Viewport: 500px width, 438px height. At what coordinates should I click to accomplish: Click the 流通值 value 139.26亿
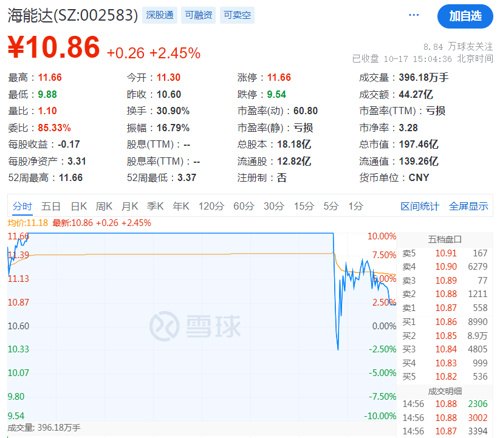tap(418, 161)
